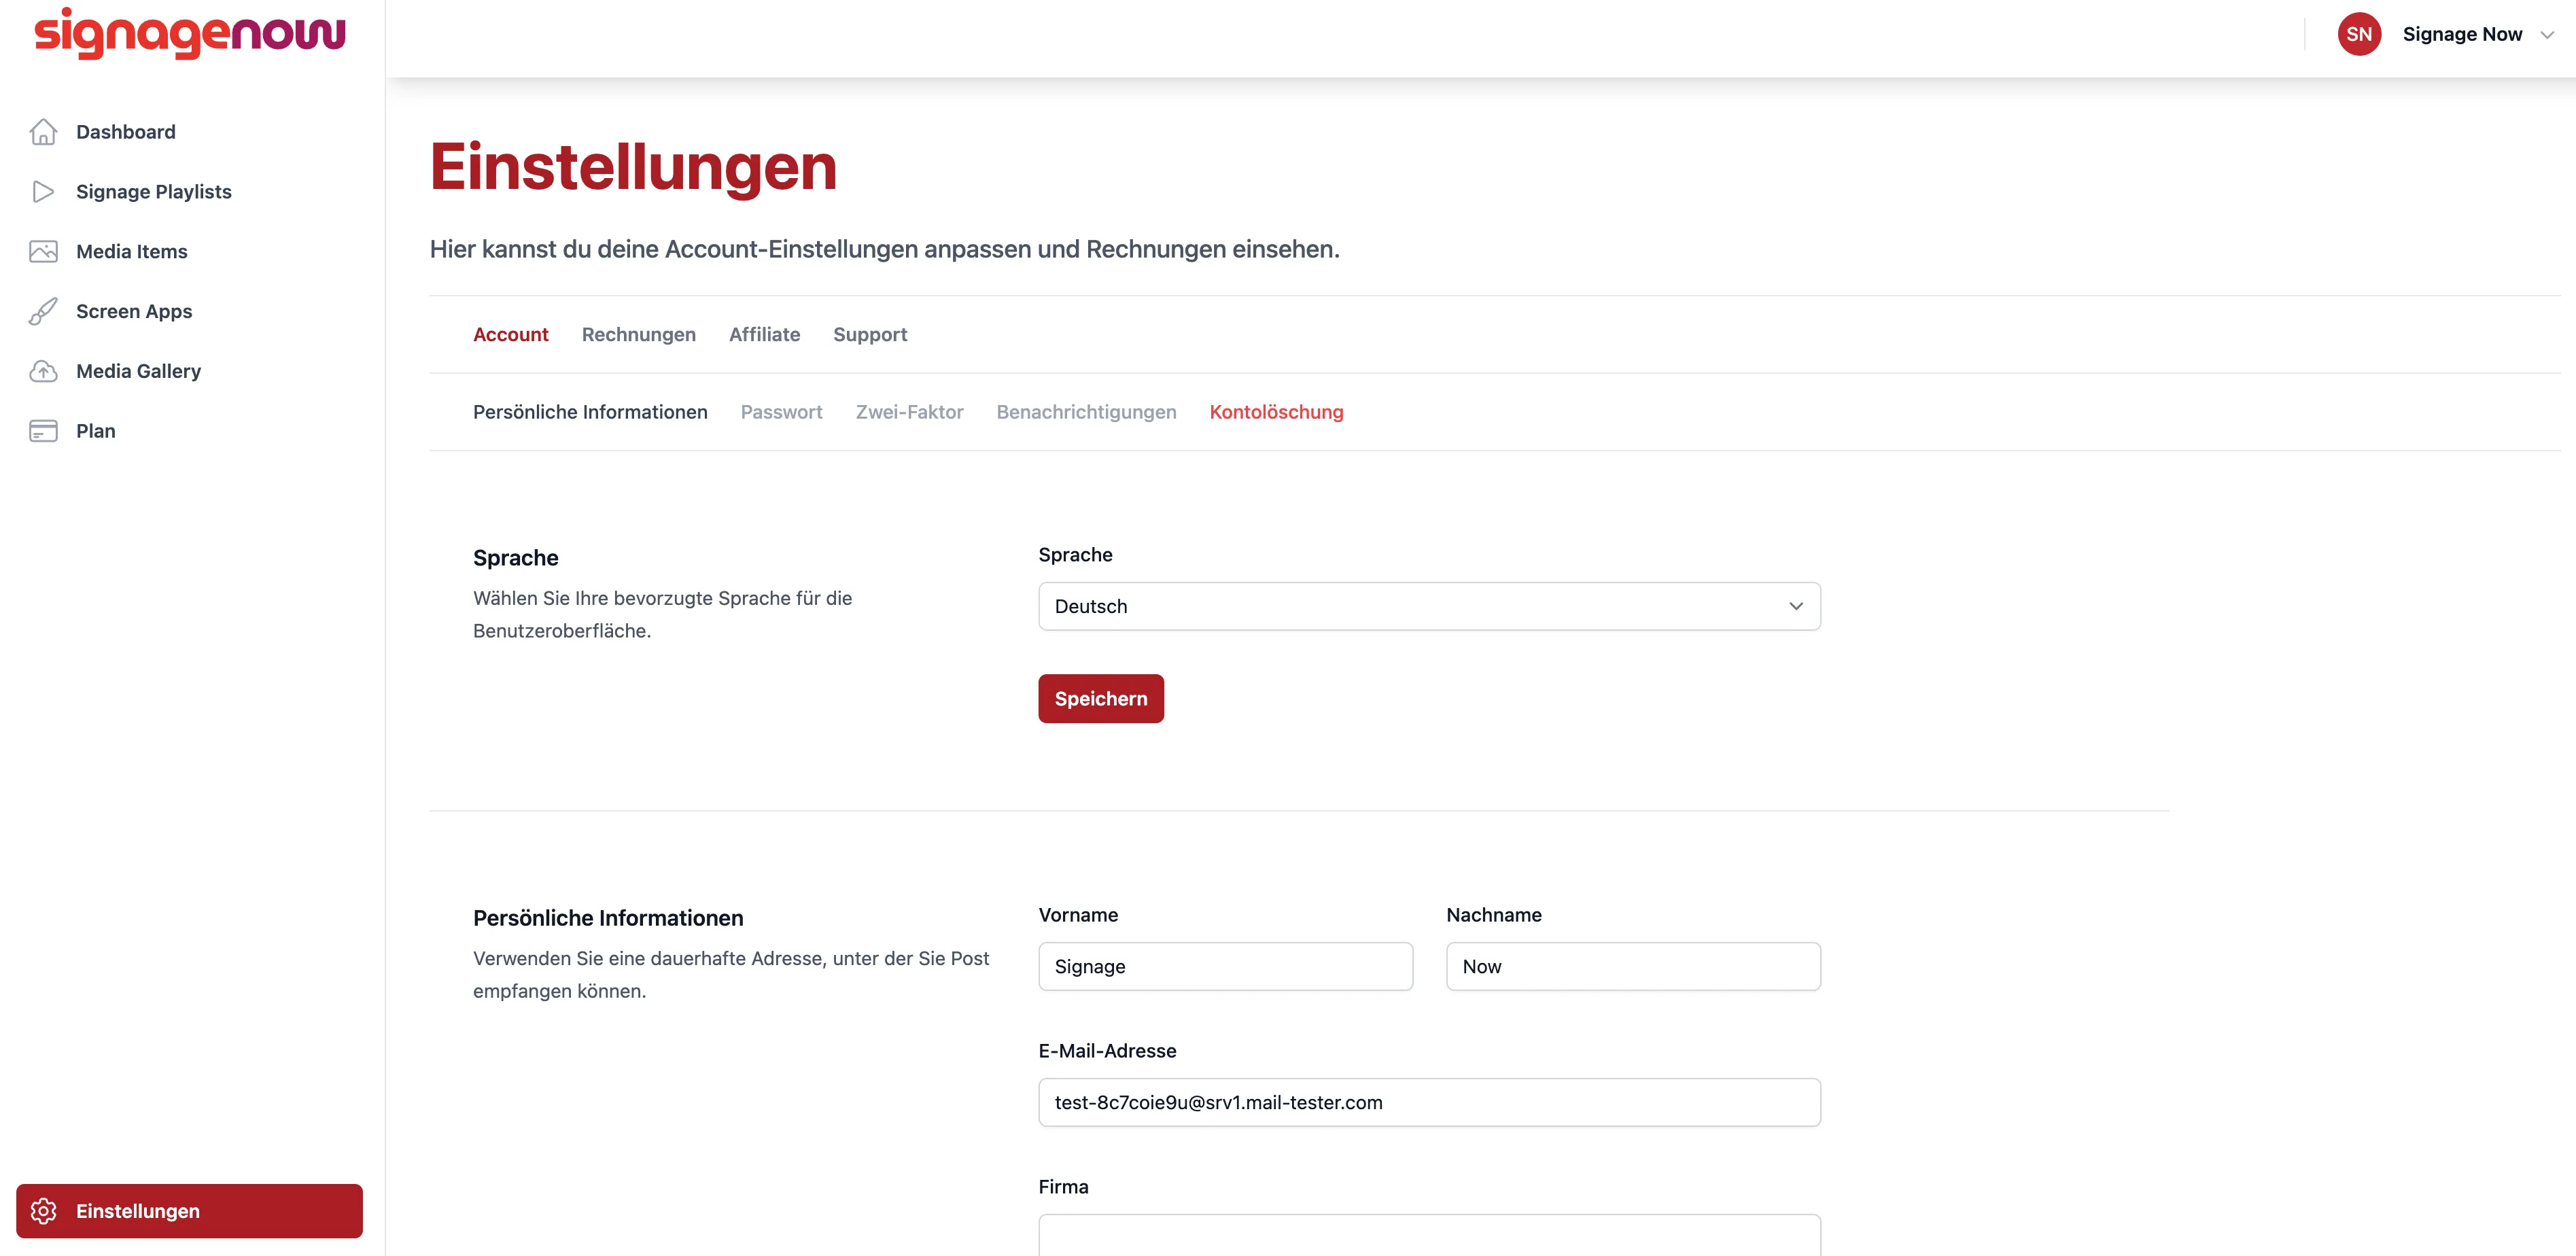Click the Sprache section heading
This screenshot has height=1256, width=2576.
pyautogui.click(x=516, y=558)
